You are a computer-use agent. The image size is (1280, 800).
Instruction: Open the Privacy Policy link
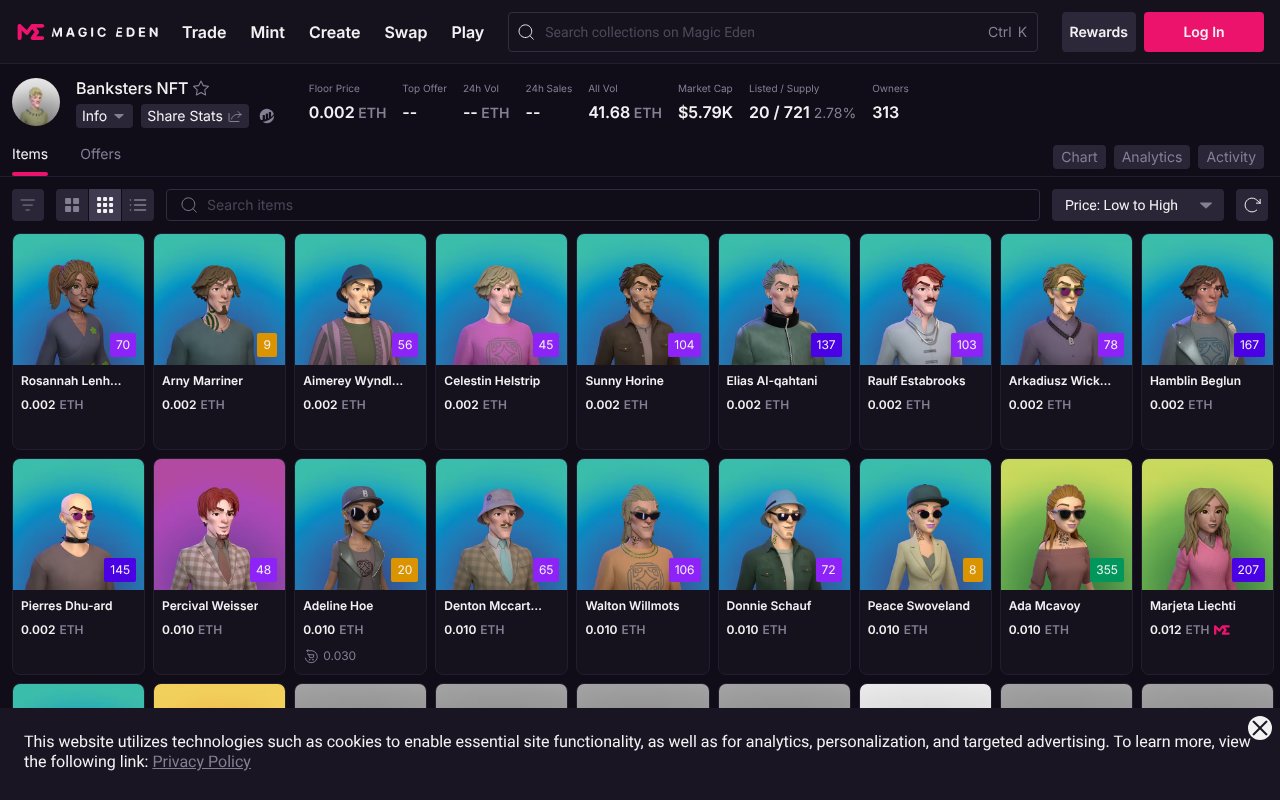coord(201,761)
